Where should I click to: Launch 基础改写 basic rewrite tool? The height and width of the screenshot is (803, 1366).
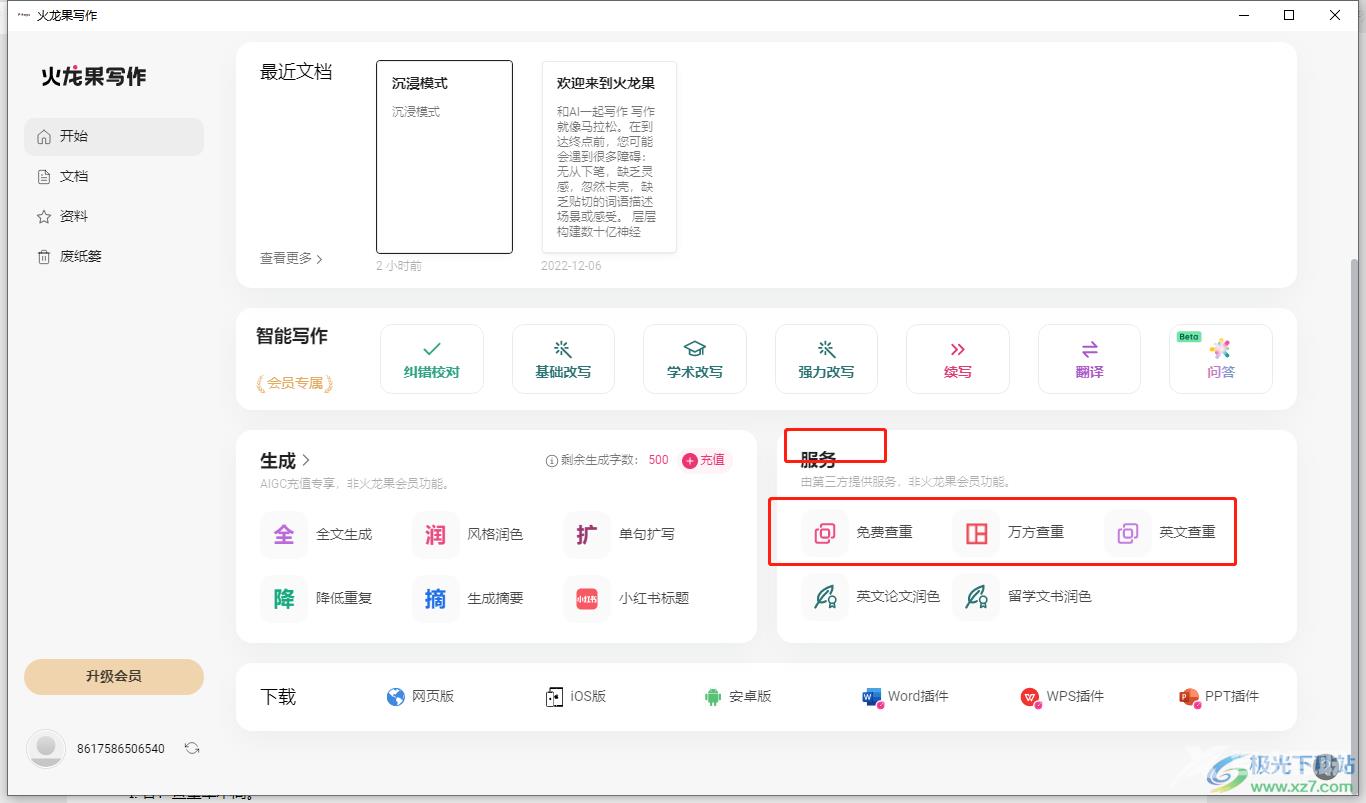pyautogui.click(x=563, y=359)
